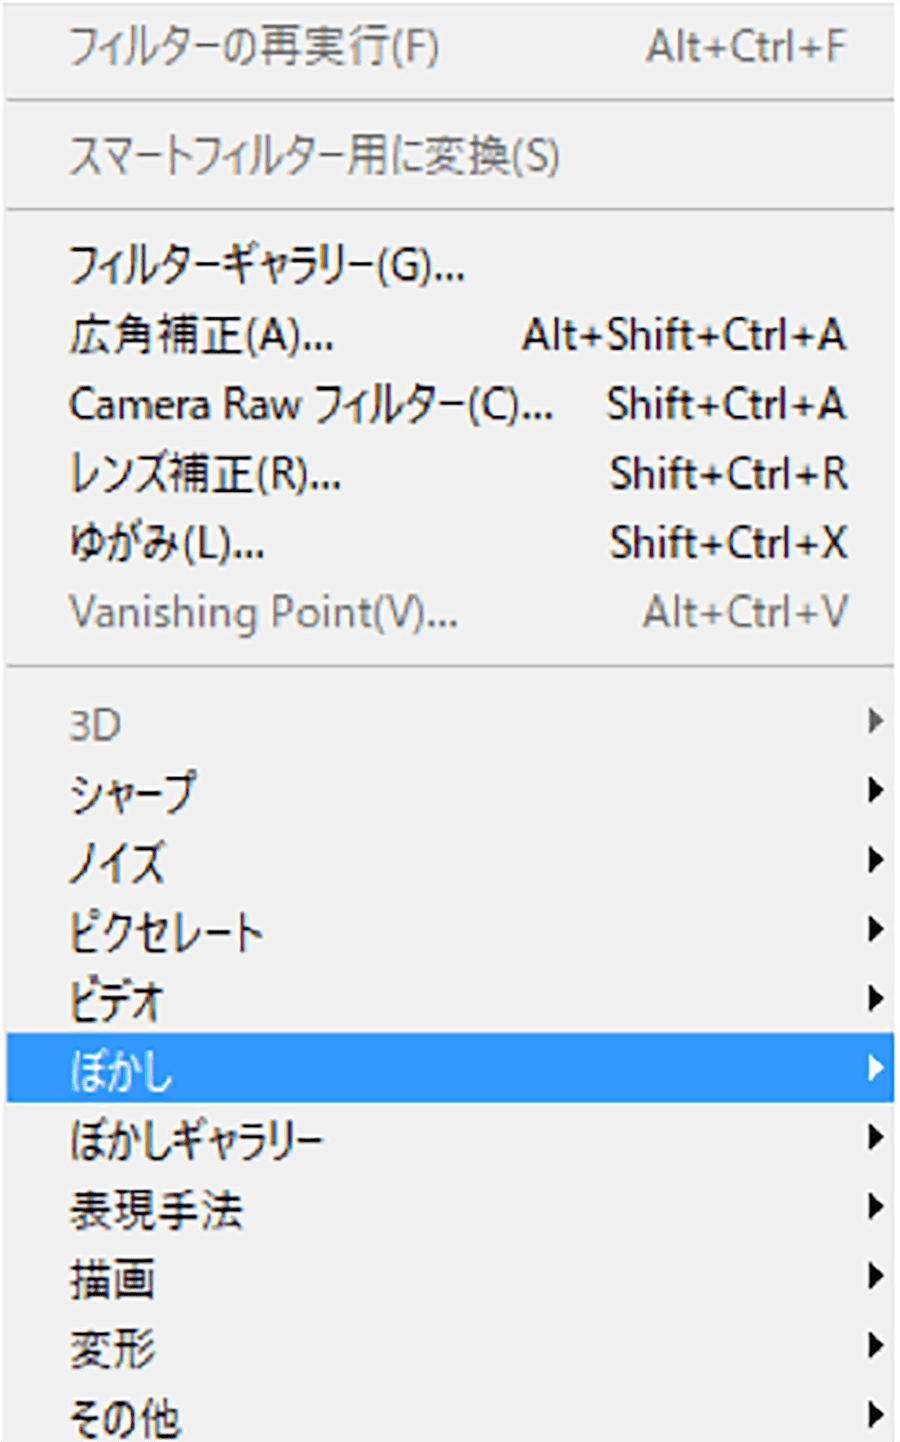
Task: Select スマートフィルター用に変換 menu entry
Action: (314, 157)
